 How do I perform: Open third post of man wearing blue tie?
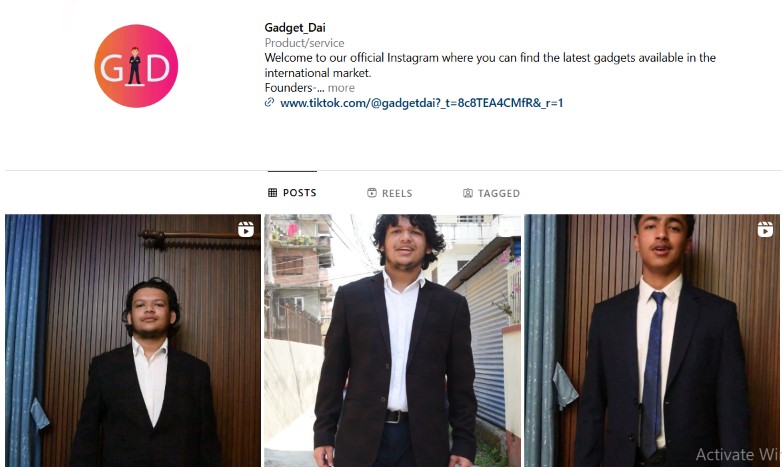pyautogui.click(x=653, y=341)
